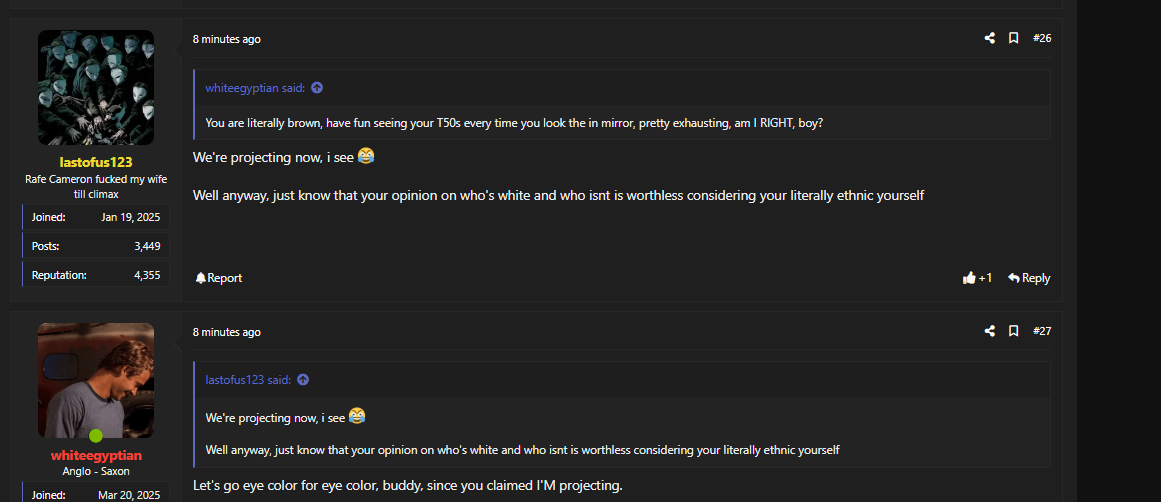The width and height of the screenshot is (1161, 502).
Task: Click '8 minutes ago' timestamp on post #27
Action: click(x=227, y=332)
